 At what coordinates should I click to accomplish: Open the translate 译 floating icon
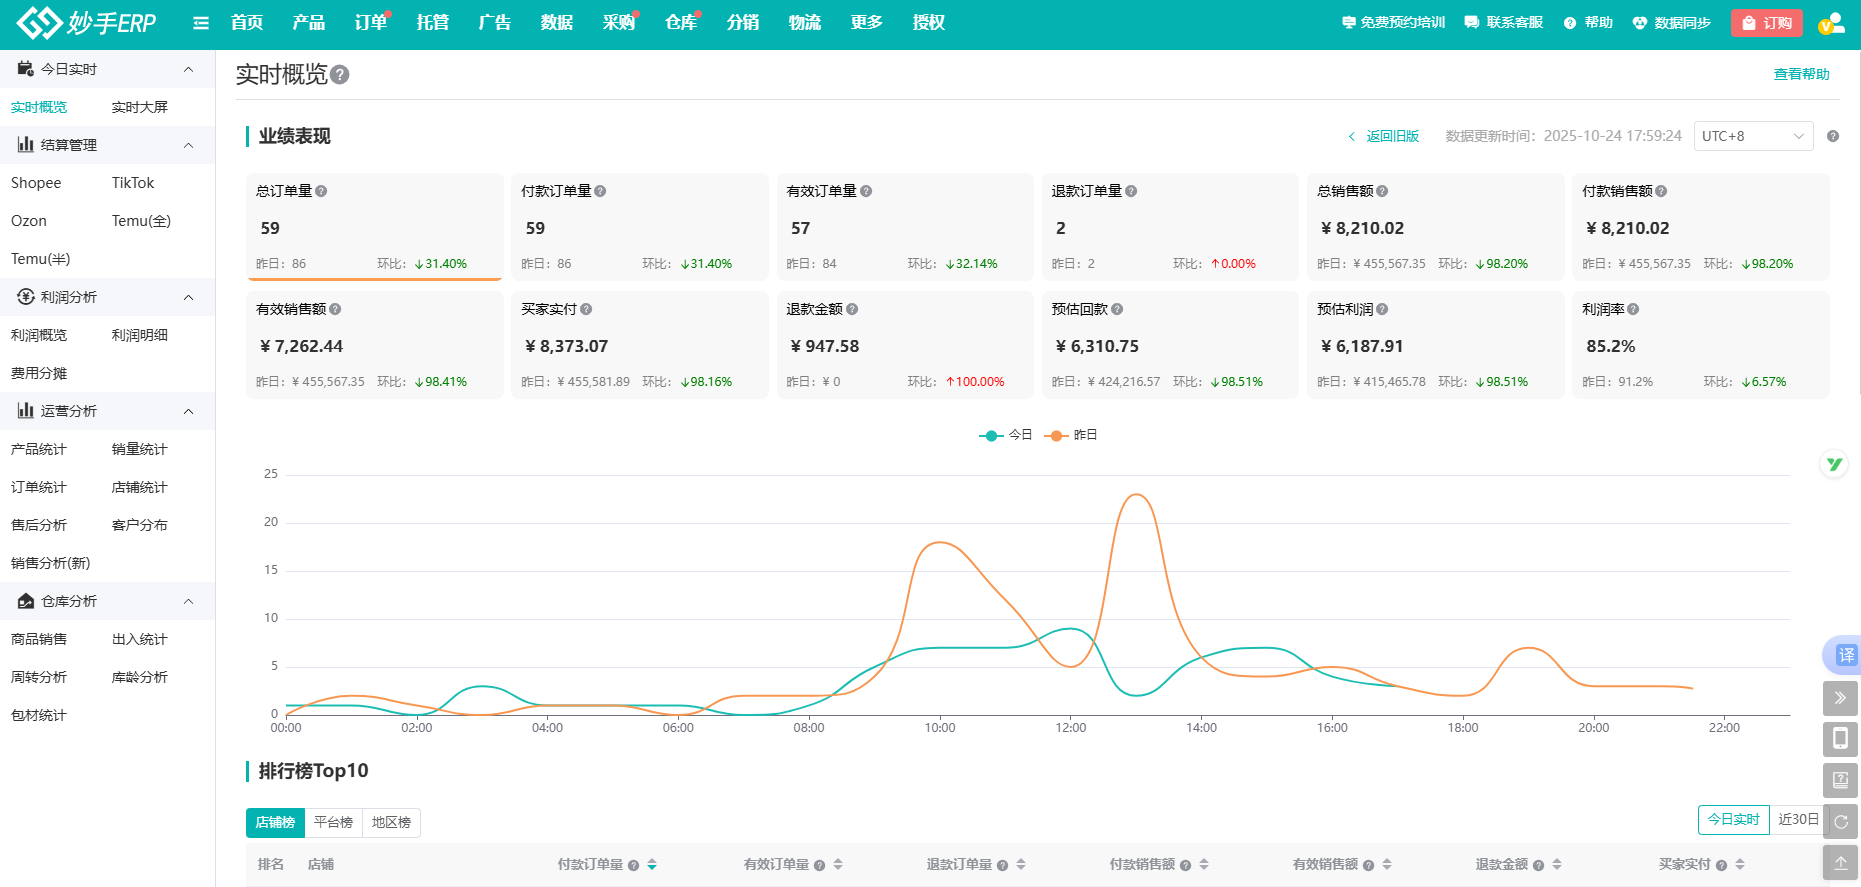[x=1844, y=655]
